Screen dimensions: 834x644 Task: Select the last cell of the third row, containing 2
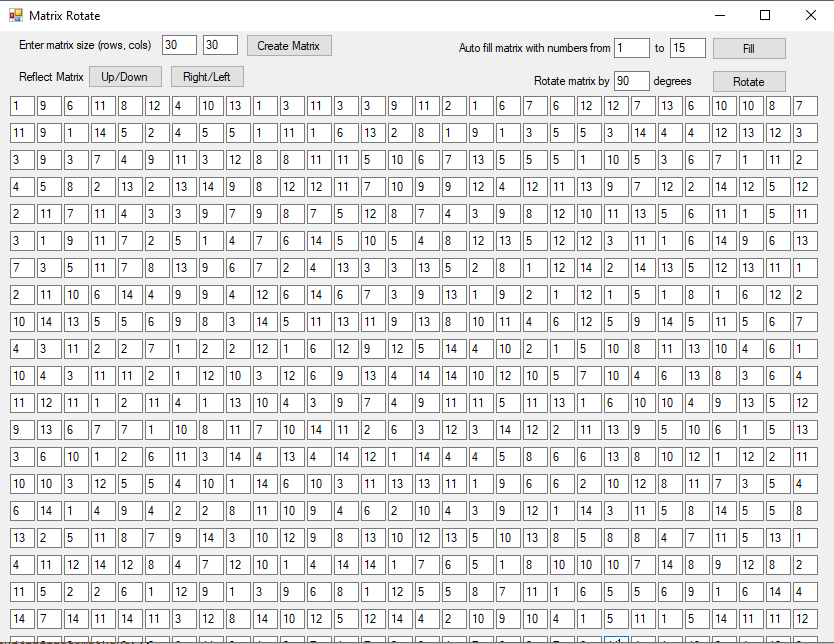(805, 160)
